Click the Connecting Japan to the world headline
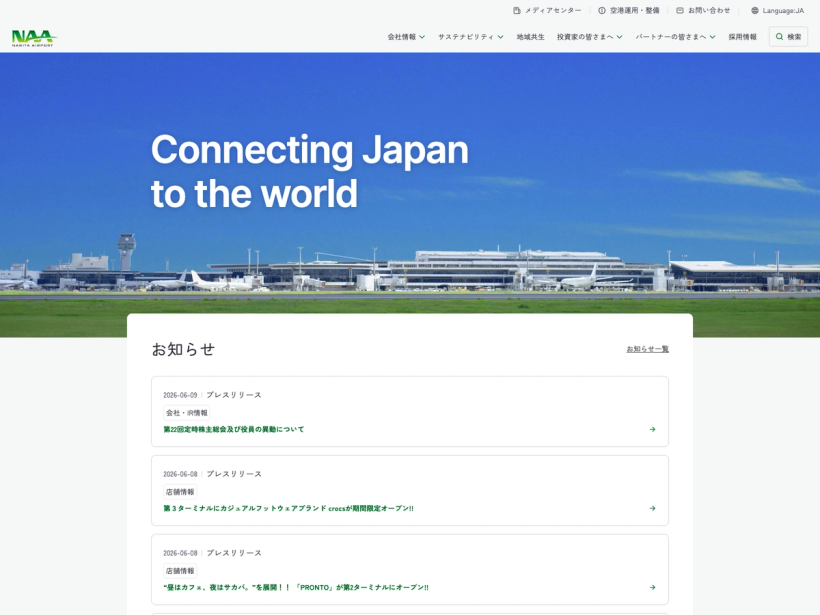 (x=310, y=172)
